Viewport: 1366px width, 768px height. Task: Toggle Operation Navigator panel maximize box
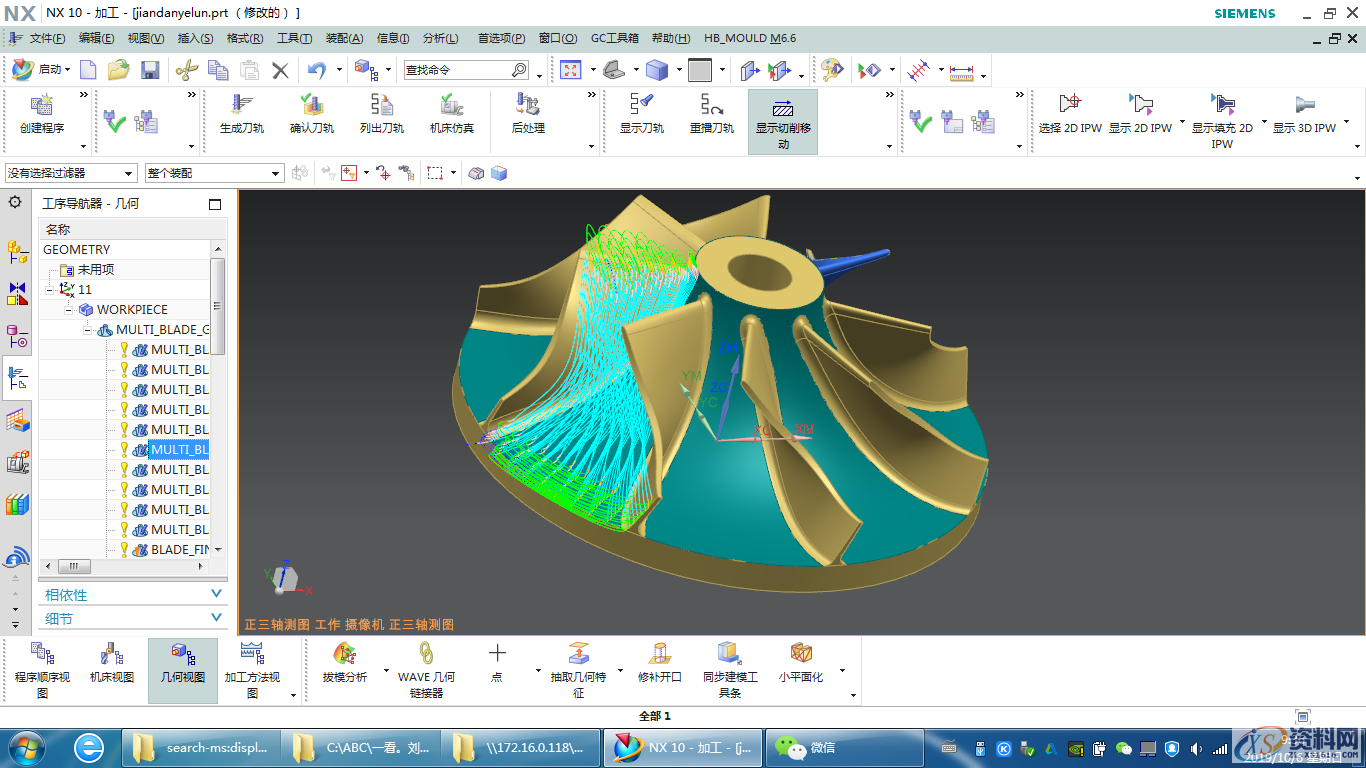point(215,204)
